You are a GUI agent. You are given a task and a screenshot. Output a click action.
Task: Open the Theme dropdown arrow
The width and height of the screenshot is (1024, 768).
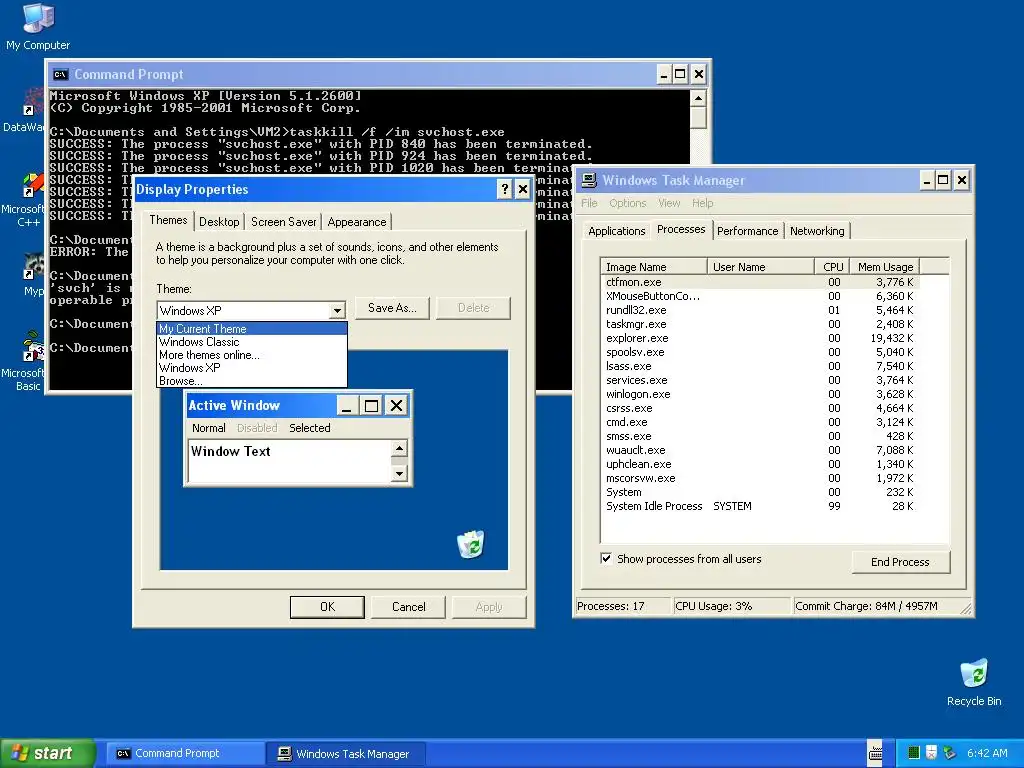tap(337, 310)
